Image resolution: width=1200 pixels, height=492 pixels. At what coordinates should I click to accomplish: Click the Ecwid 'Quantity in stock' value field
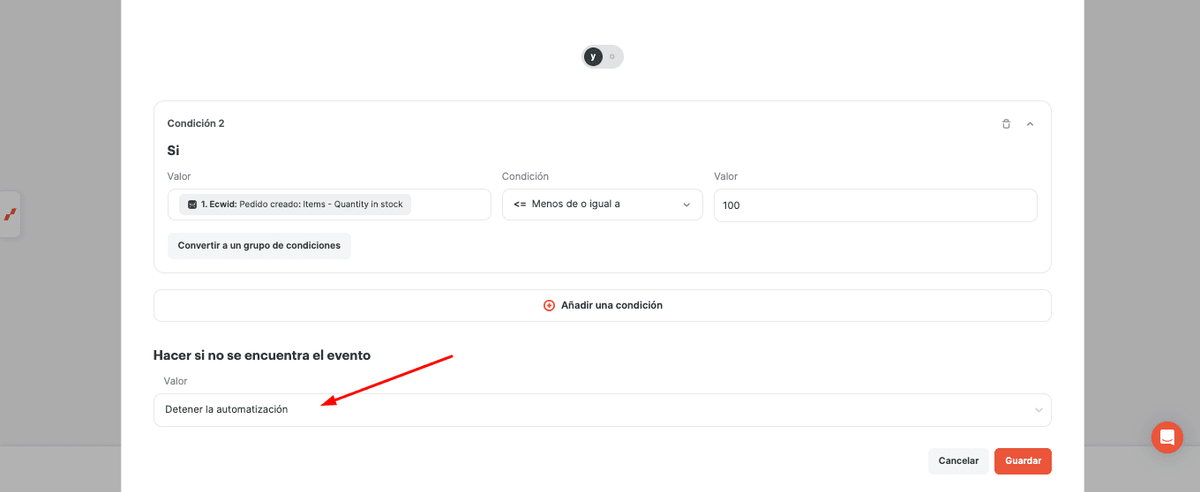pos(329,204)
